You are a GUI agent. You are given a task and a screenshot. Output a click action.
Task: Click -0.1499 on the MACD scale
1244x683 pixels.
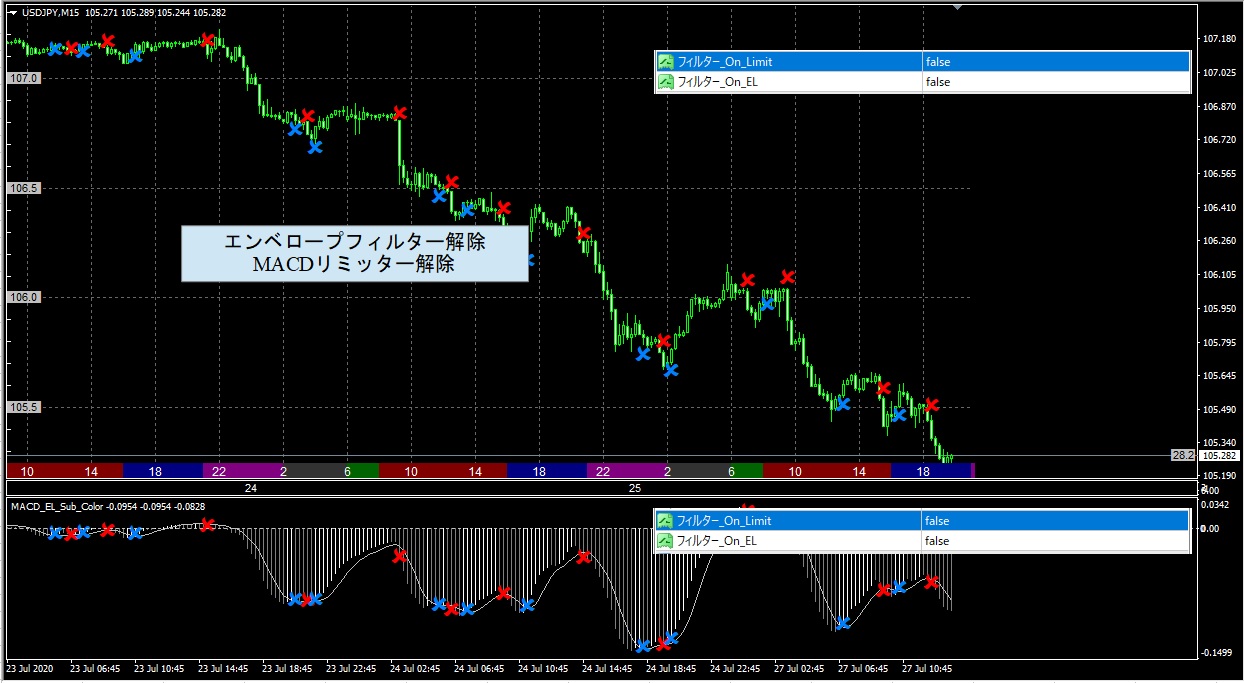1217,653
